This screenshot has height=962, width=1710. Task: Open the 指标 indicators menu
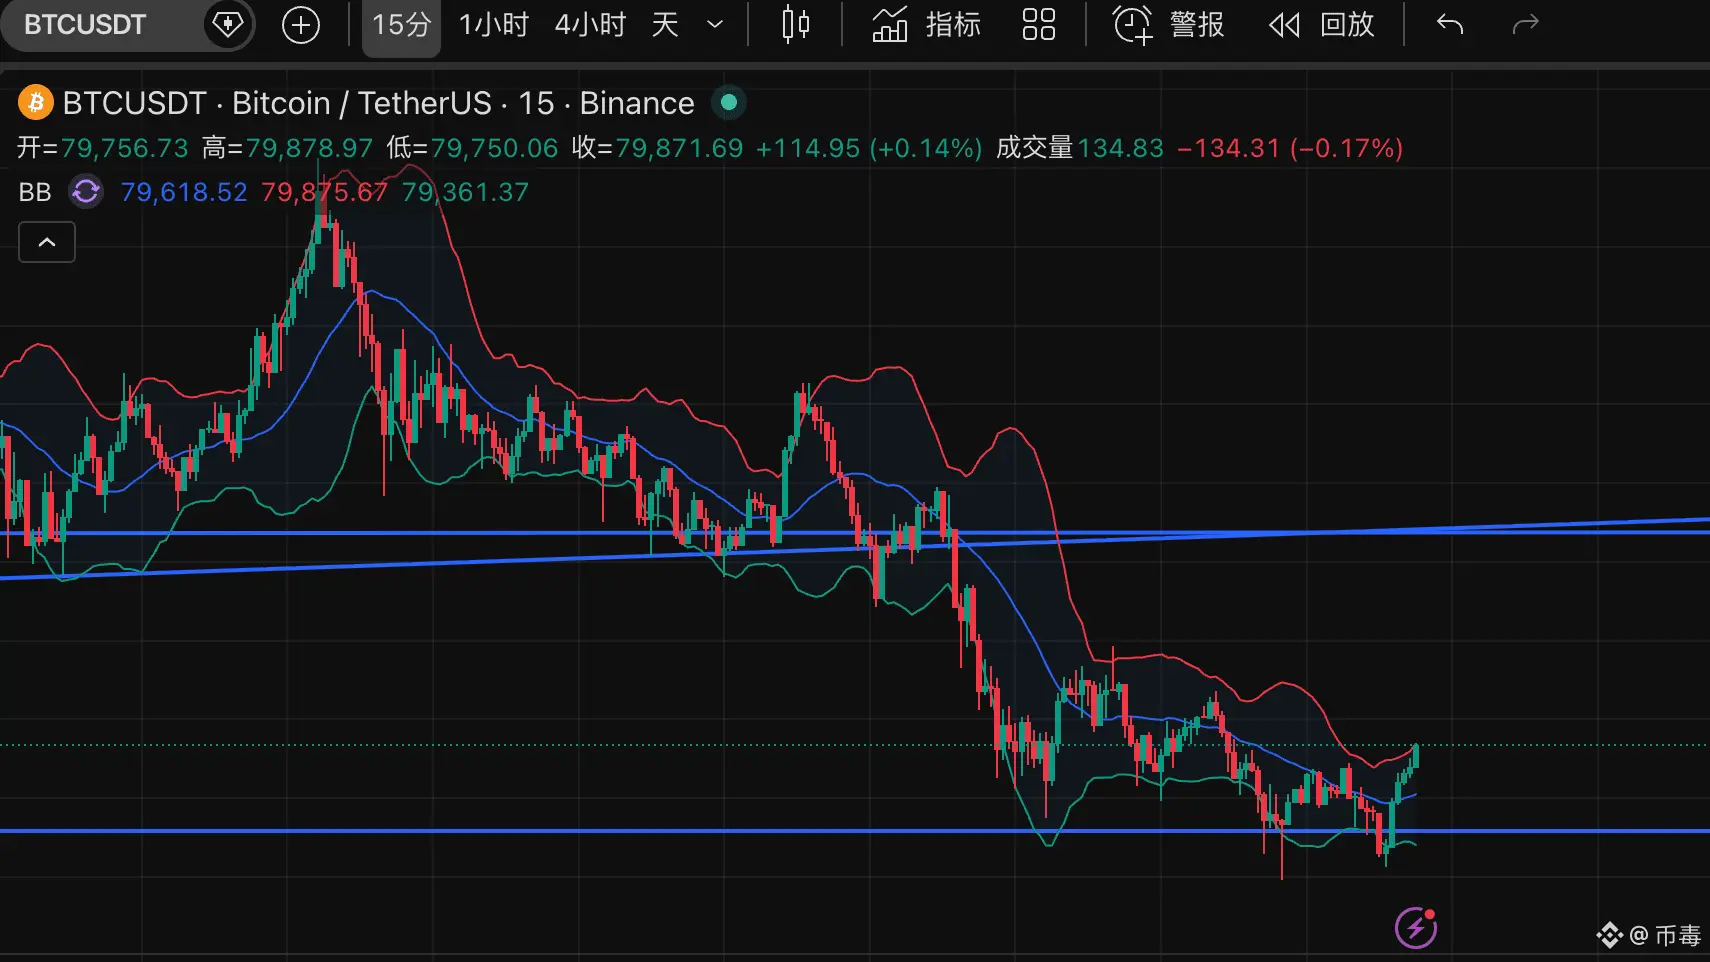coord(926,24)
